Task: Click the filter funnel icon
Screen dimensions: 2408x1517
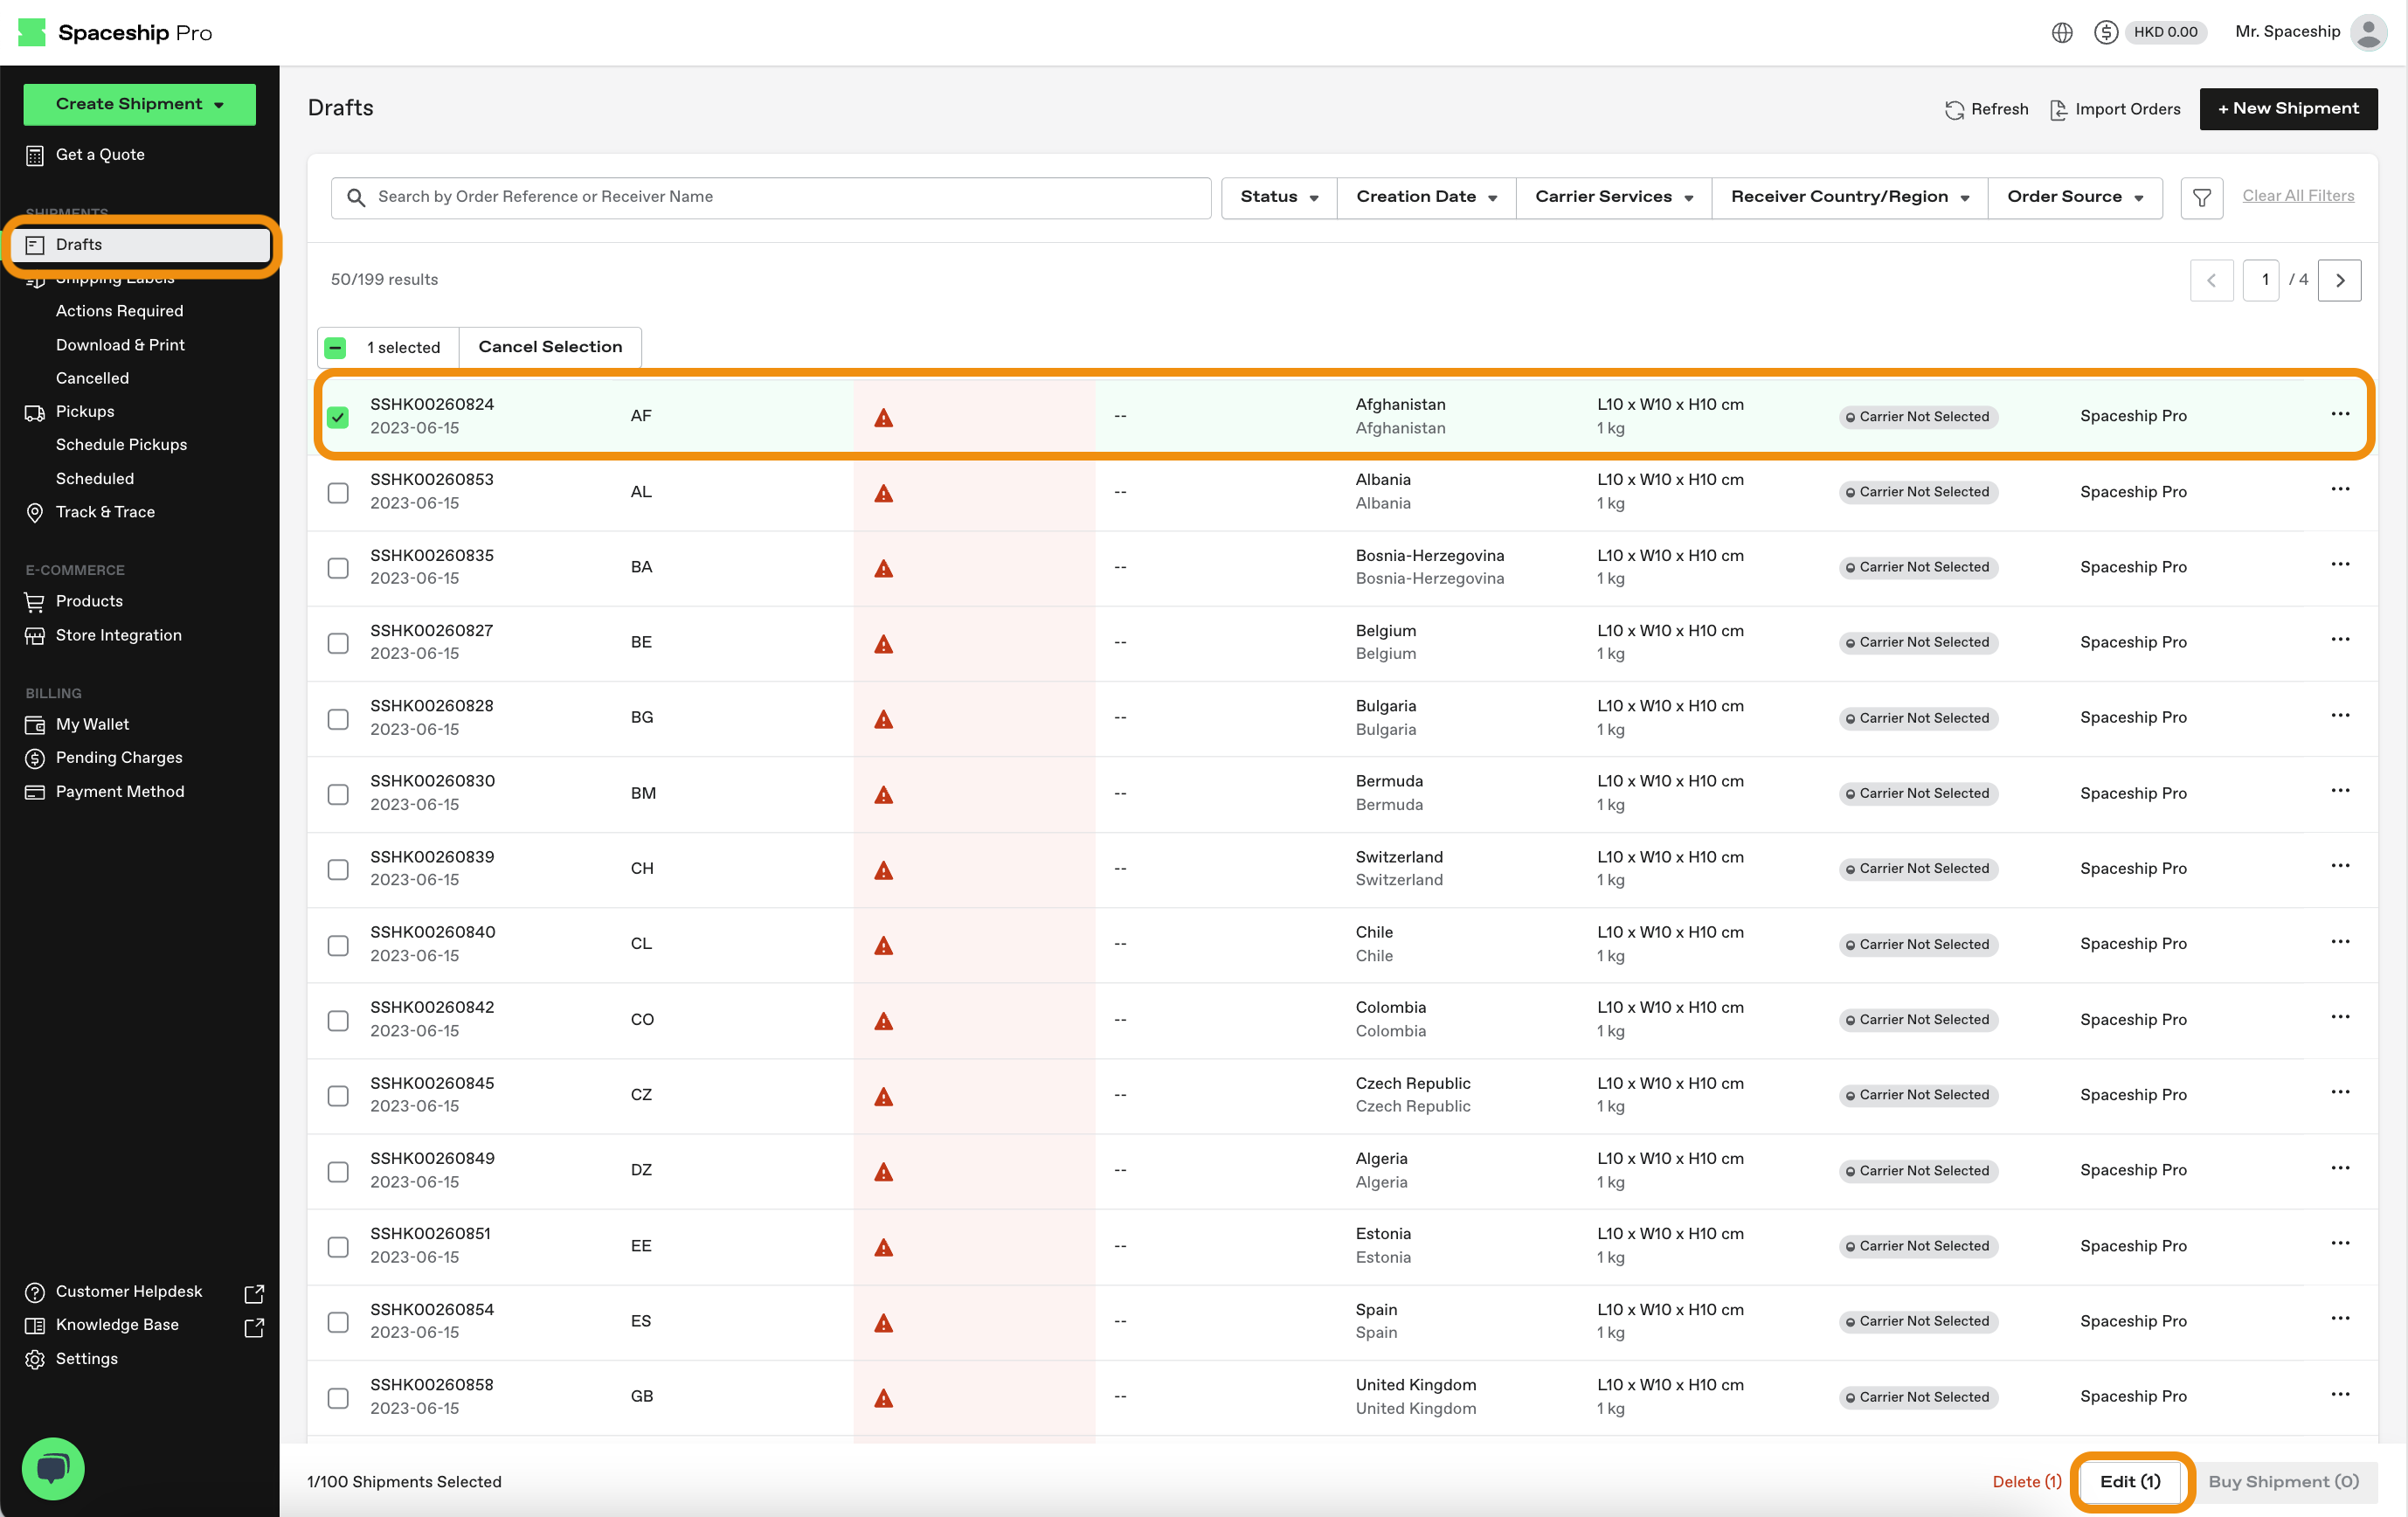Action: pyautogui.click(x=2201, y=197)
